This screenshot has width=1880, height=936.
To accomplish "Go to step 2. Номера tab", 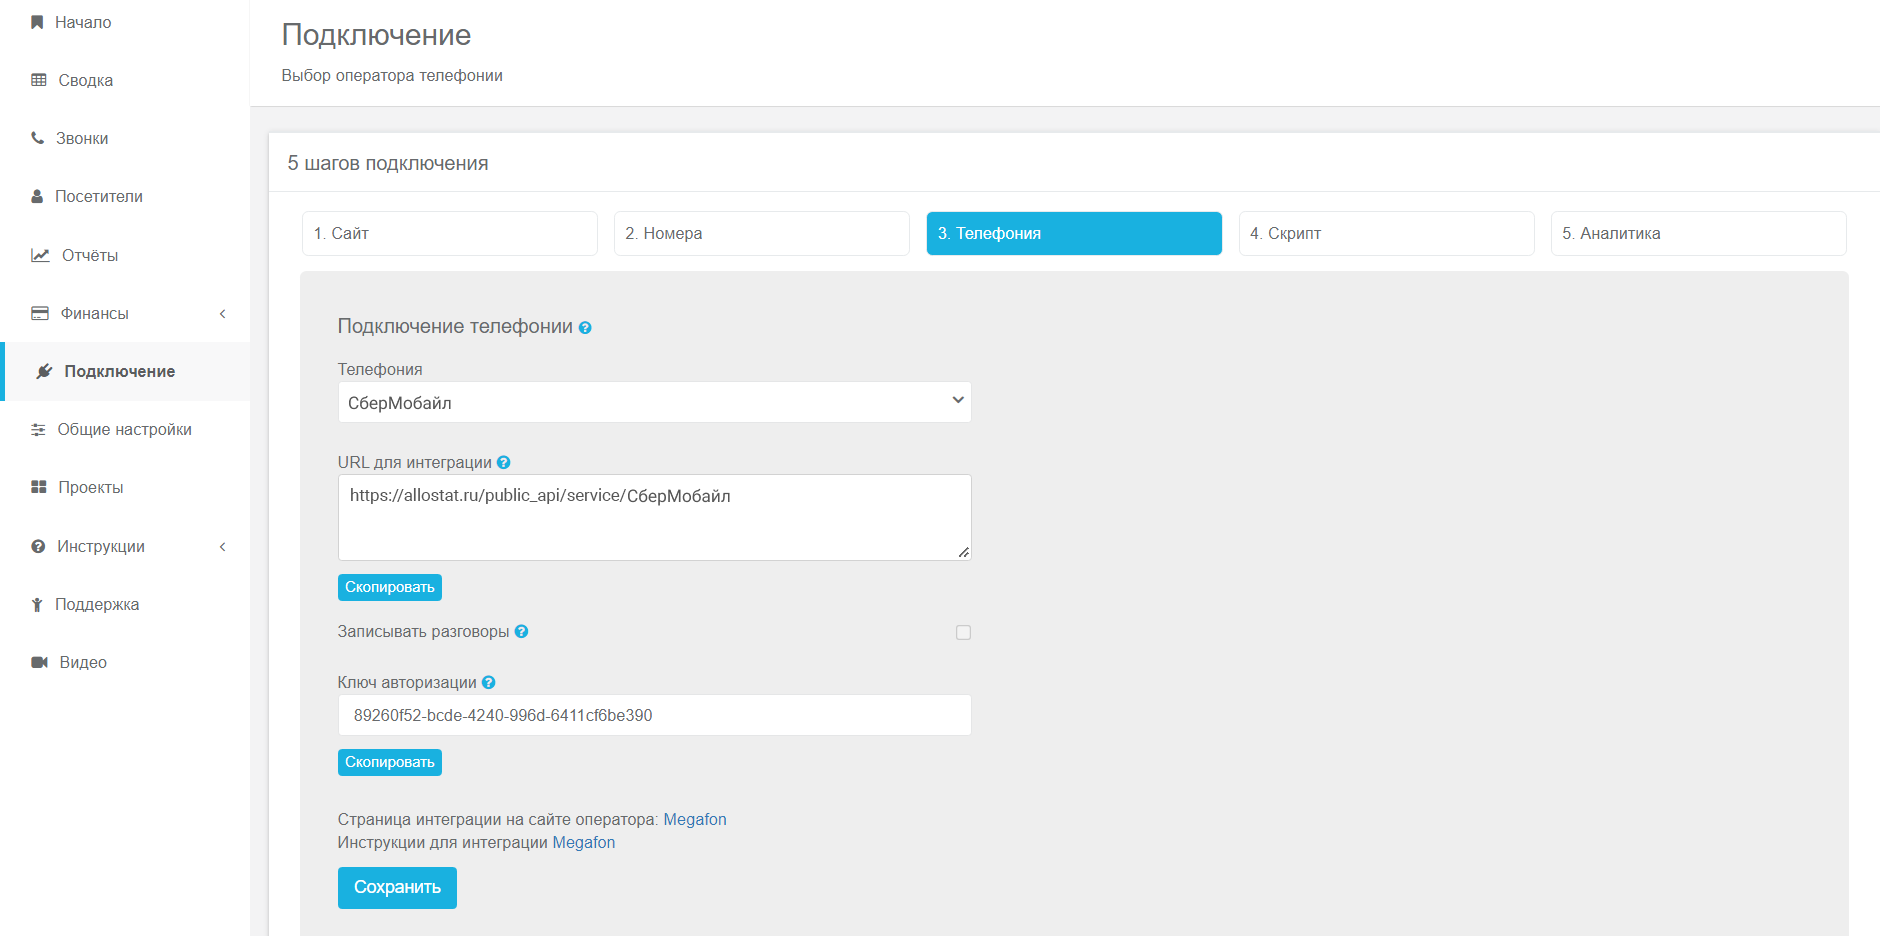I will tap(761, 233).
